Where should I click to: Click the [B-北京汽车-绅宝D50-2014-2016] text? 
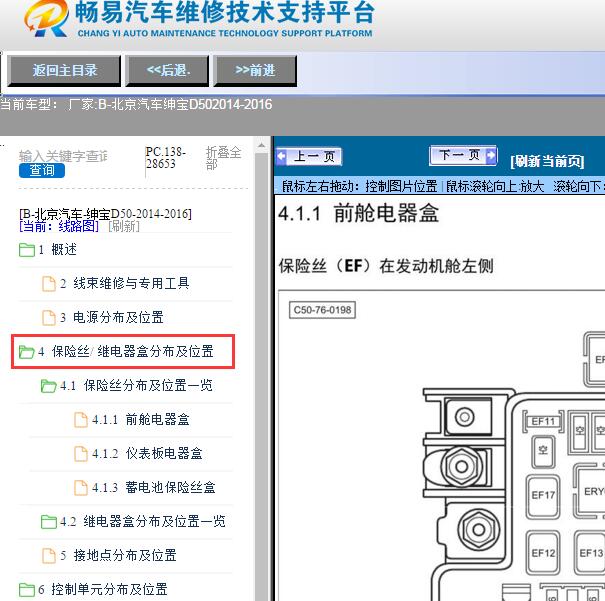pyautogui.click(x=105, y=214)
